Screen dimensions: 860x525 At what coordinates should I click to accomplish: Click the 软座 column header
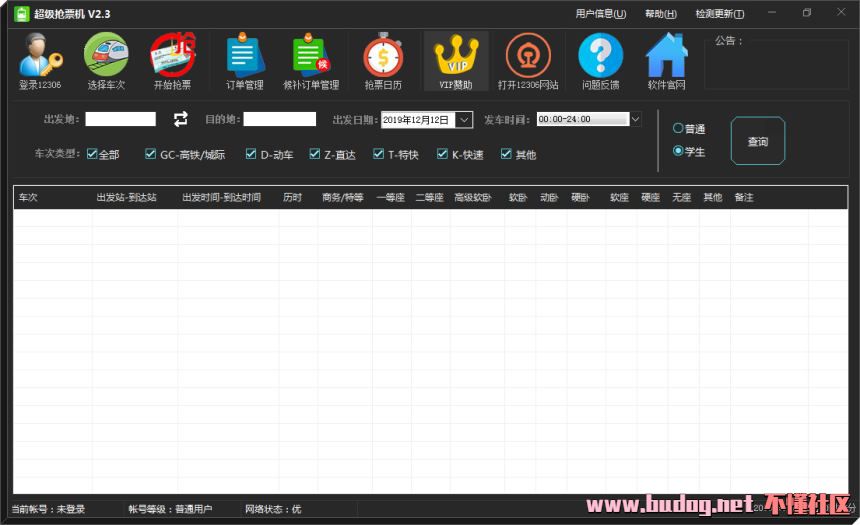pos(619,197)
